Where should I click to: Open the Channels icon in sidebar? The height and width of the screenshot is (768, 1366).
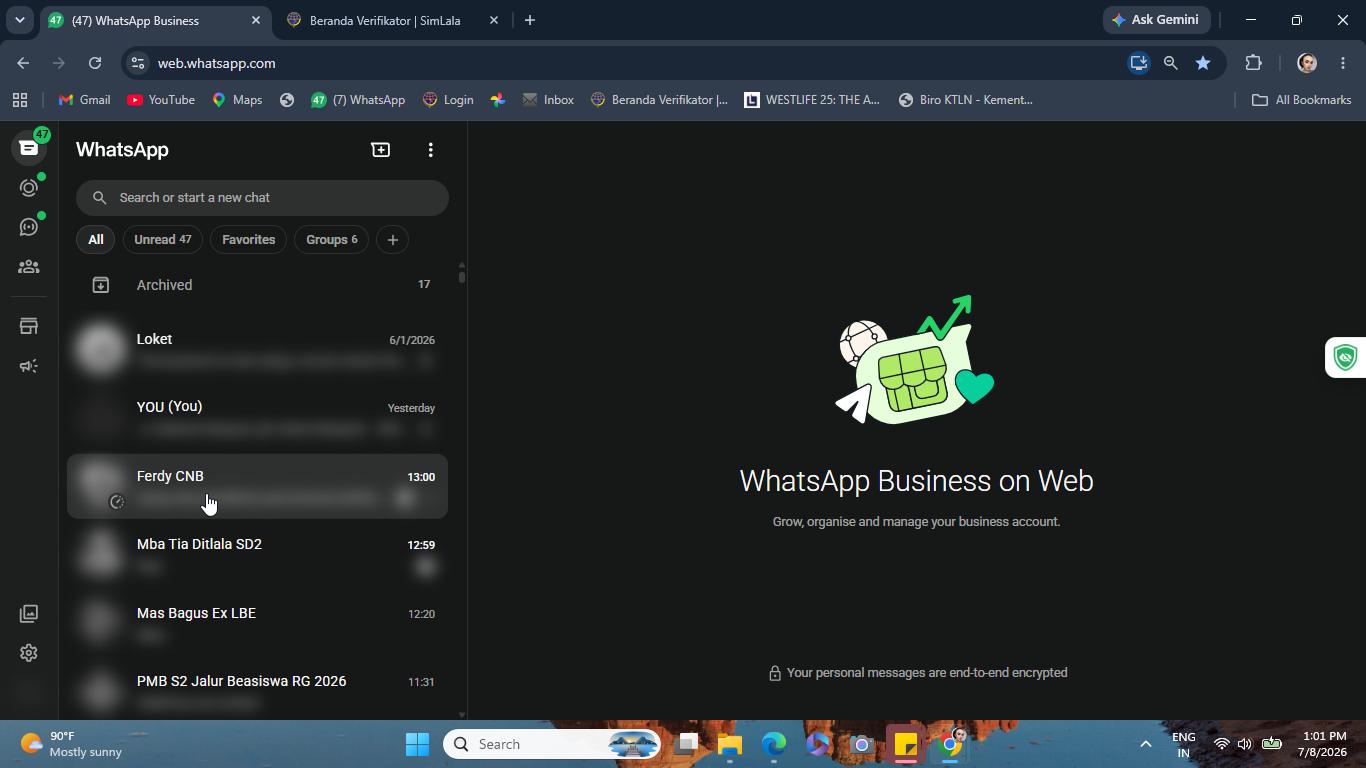29,227
